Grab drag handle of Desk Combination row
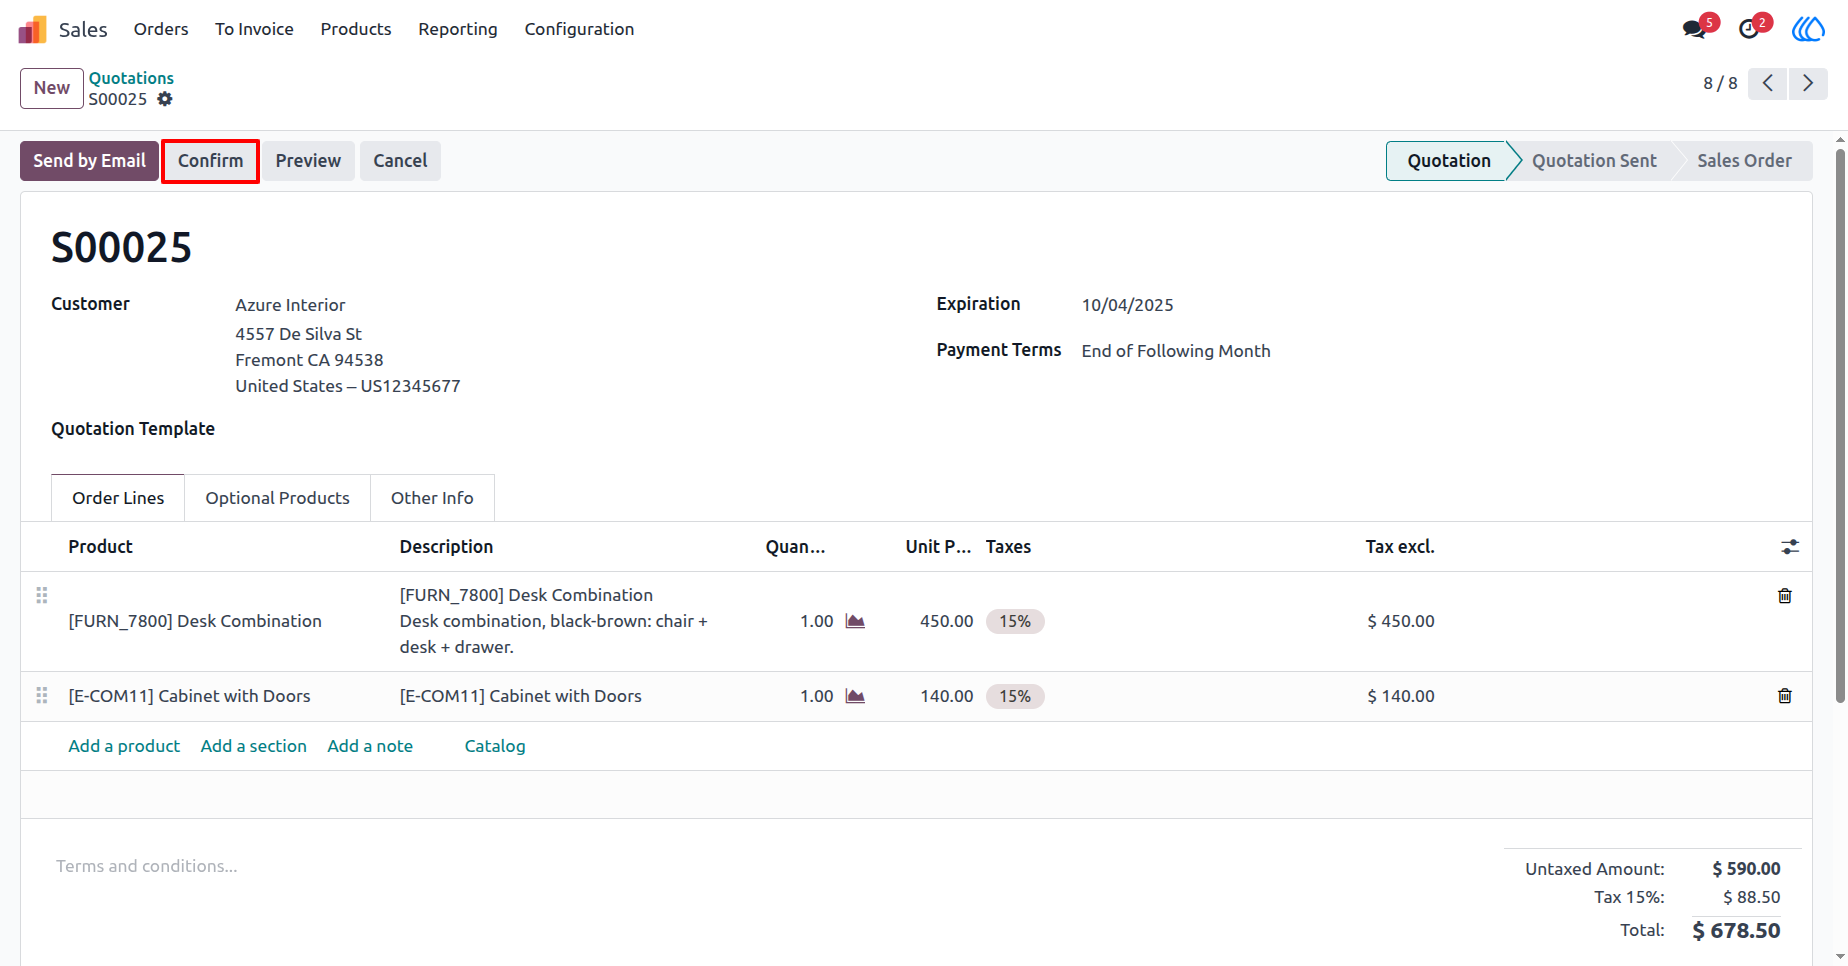Image resolution: width=1848 pixels, height=966 pixels. click(42, 595)
